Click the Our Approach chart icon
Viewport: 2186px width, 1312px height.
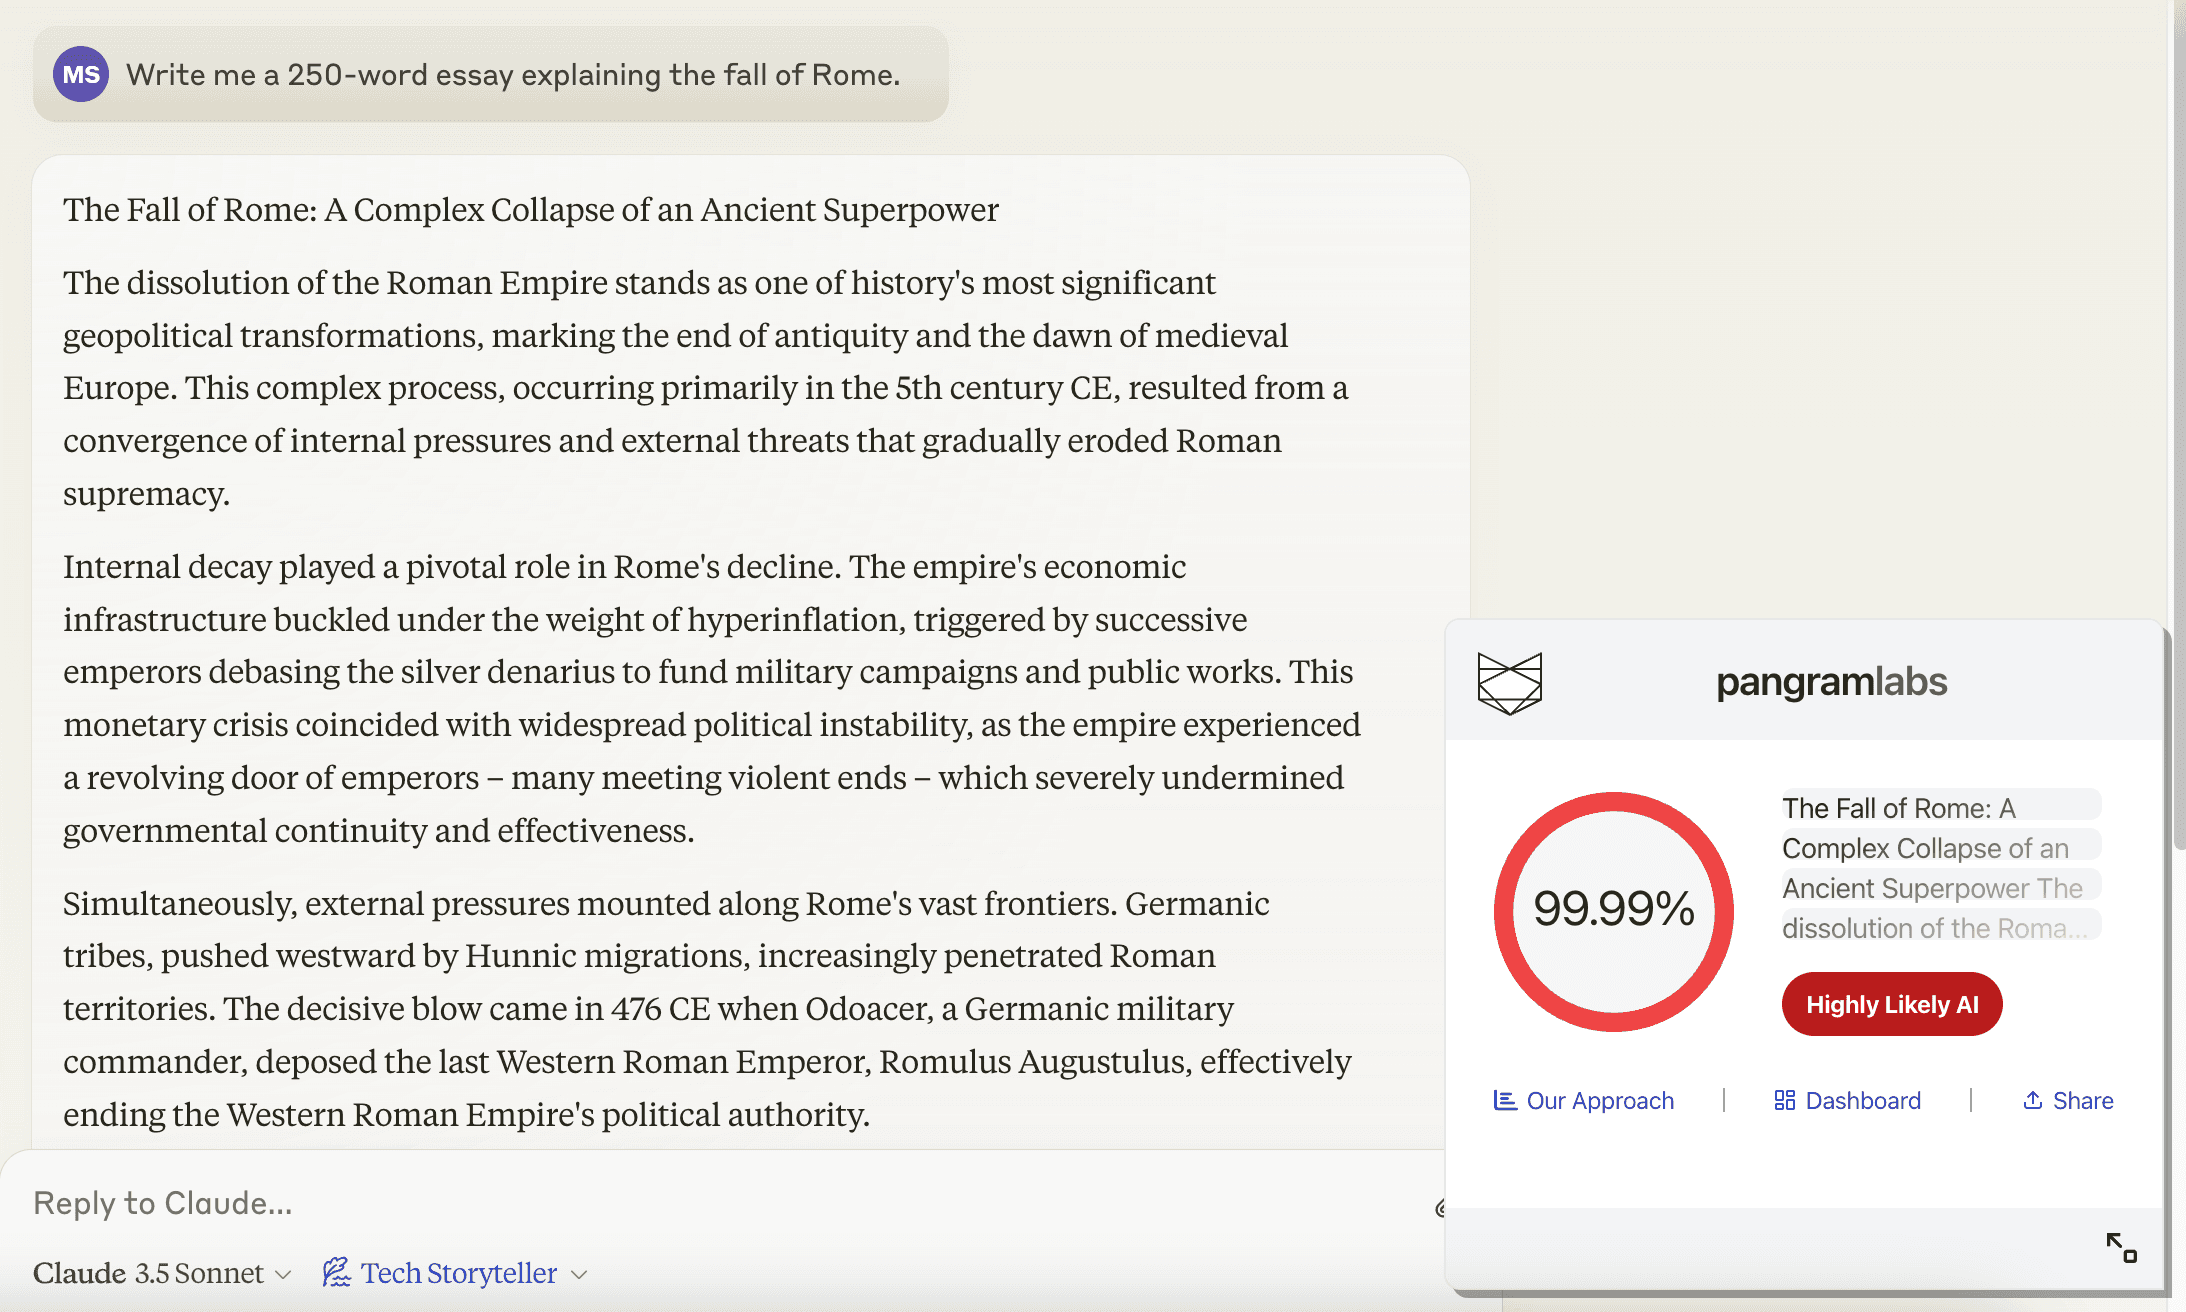[1504, 1101]
